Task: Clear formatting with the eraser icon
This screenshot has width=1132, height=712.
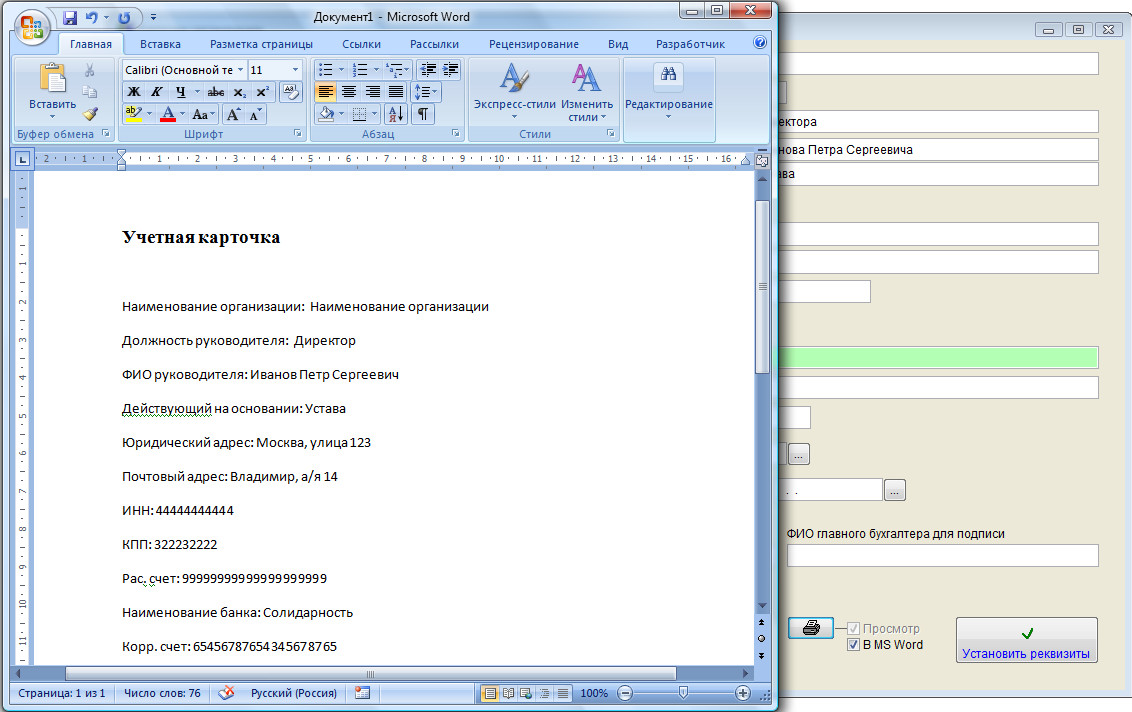Action: 290,92
